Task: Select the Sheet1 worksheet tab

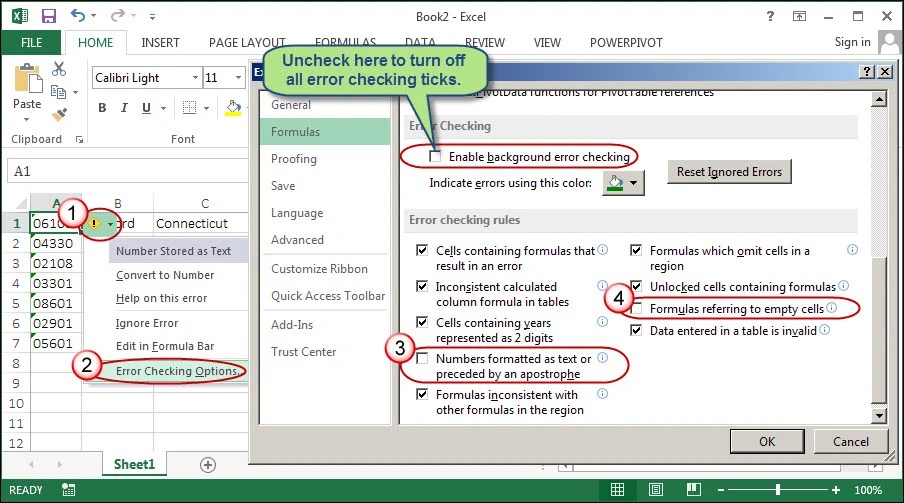Action: [x=134, y=464]
